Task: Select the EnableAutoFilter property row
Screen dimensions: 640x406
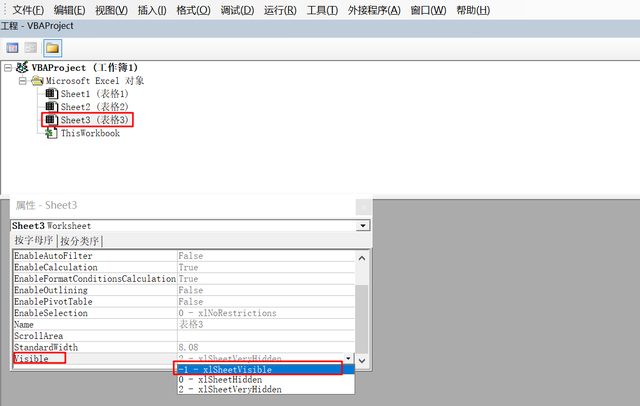Action: [x=184, y=256]
